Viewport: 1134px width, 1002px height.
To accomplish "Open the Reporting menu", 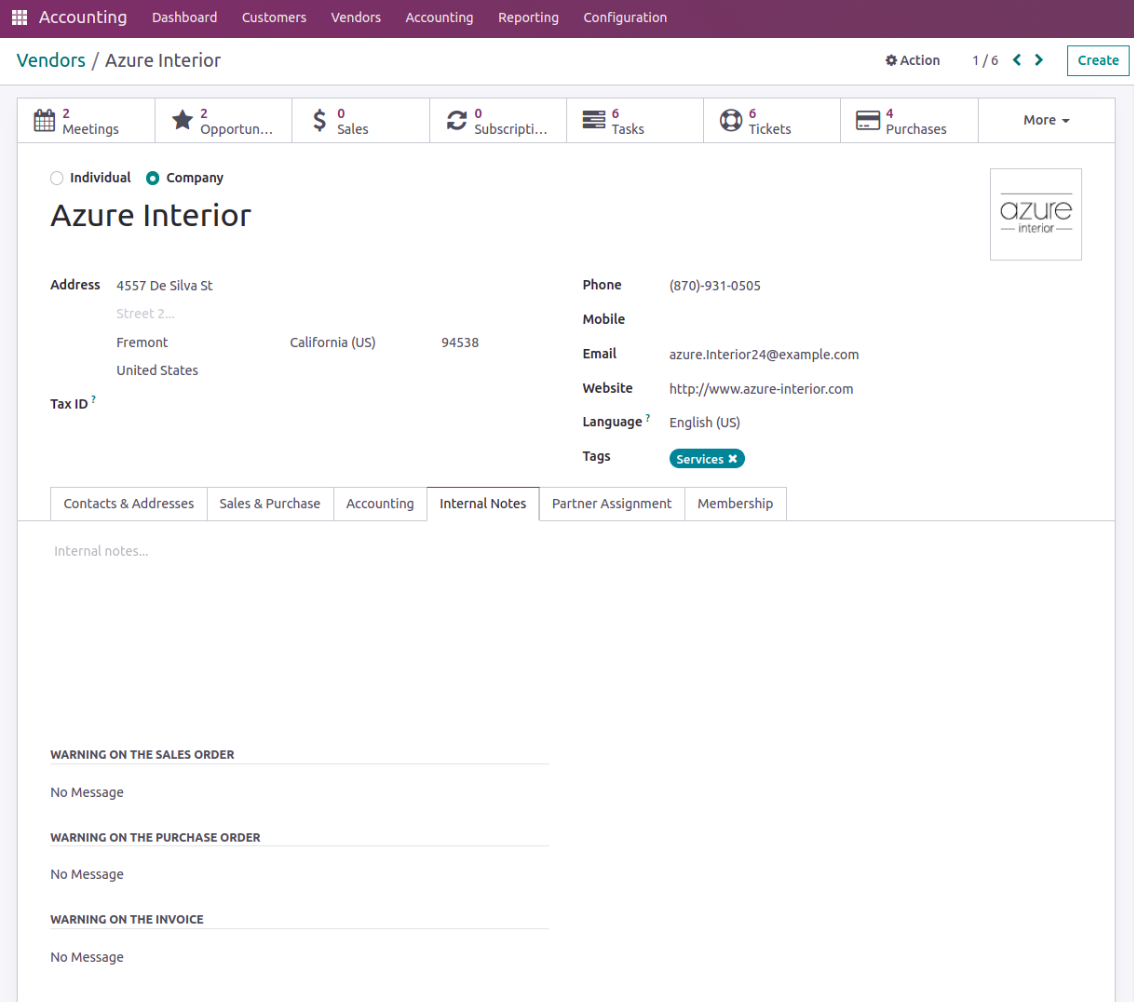I will [528, 17].
